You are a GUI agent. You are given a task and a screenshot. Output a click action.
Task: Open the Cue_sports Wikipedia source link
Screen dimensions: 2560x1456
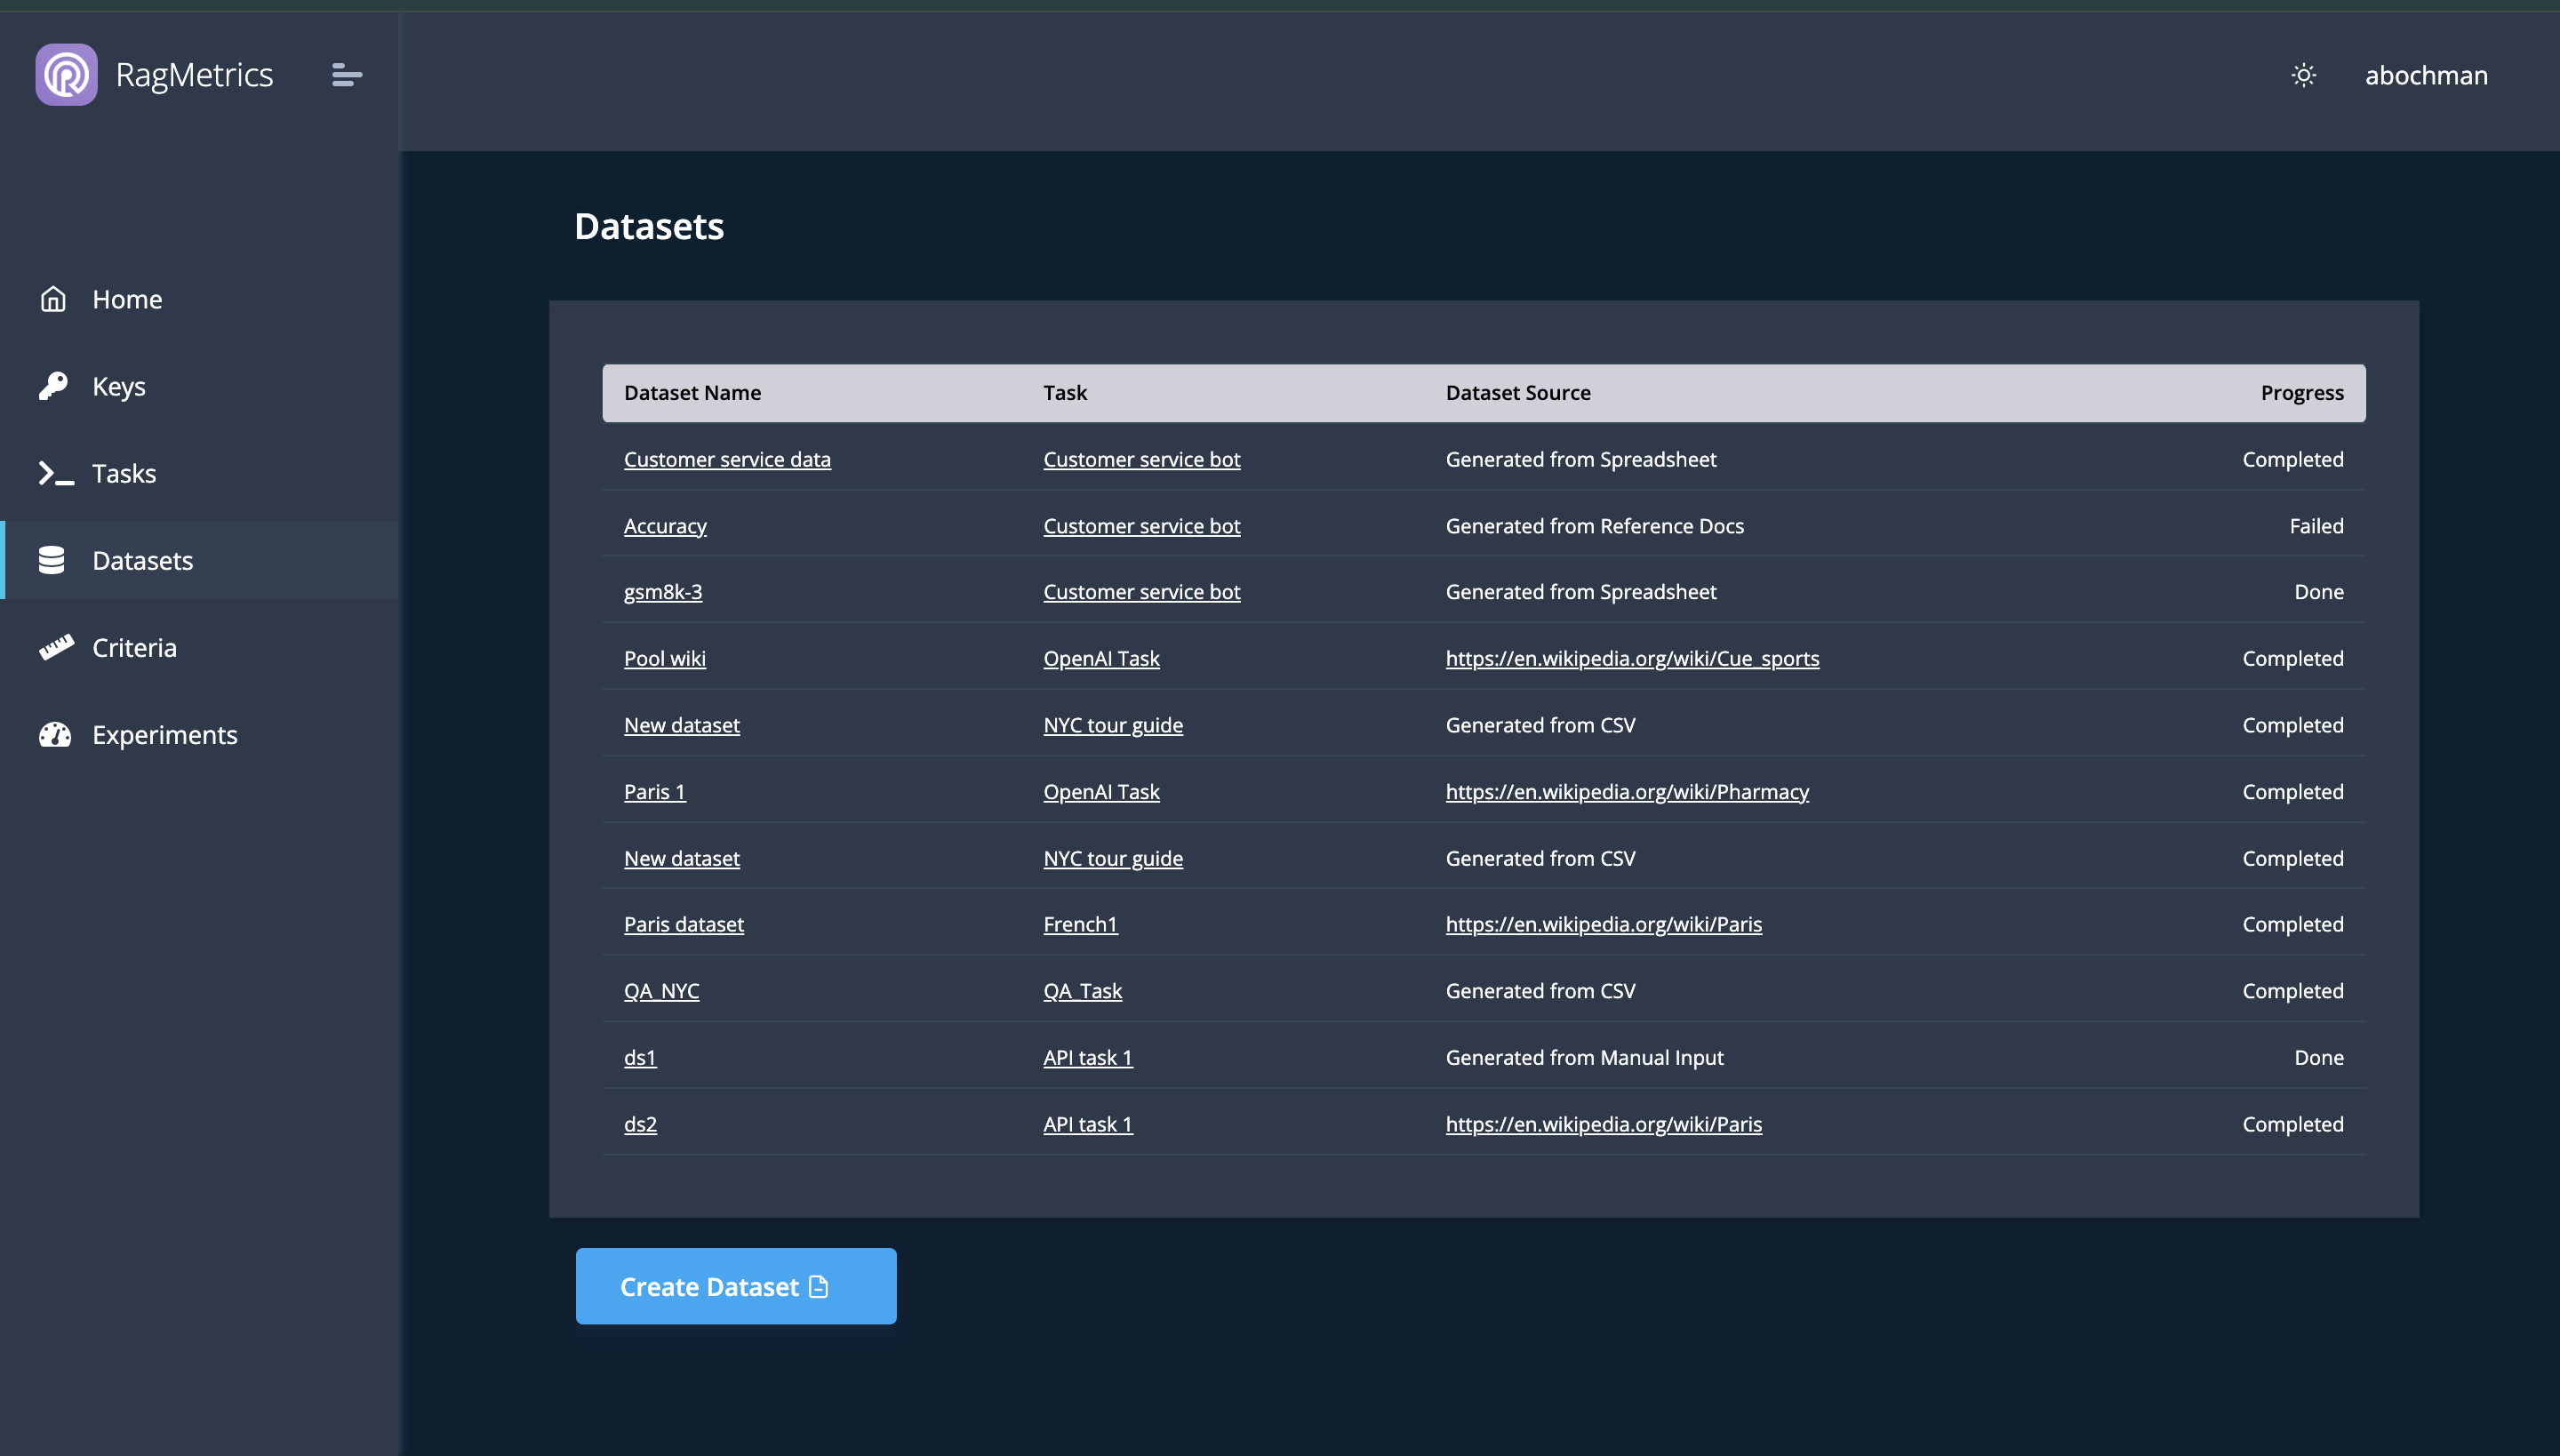[1632, 658]
